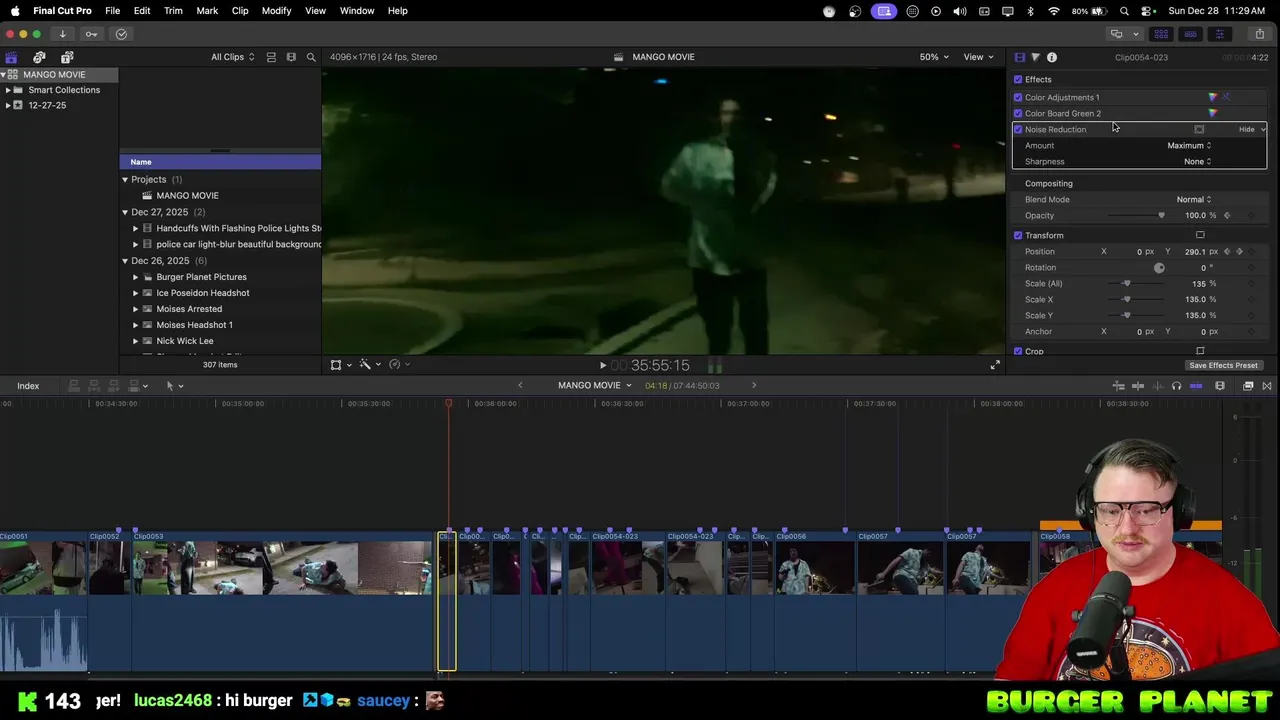Viewport: 1280px width, 720px height.
Task: Toggle clip appearance filmstrip/list view icon
Action: (271, 57)
